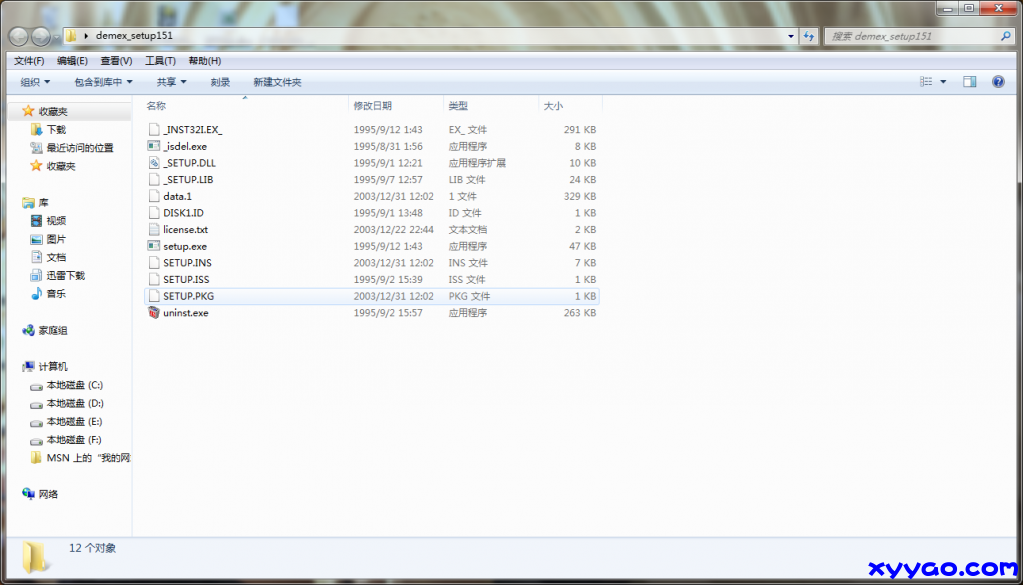Open the 共享 dropdown menu
The height and width of the screenshot is (585, 1023).
tap(171, 82)
